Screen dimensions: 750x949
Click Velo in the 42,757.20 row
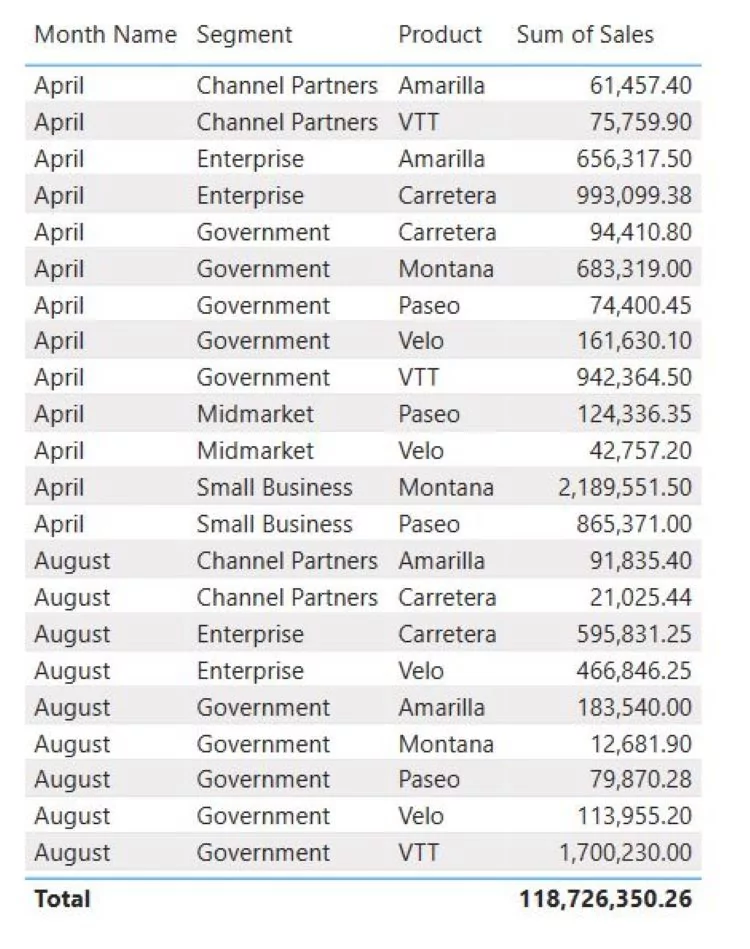tap(421, 452)
